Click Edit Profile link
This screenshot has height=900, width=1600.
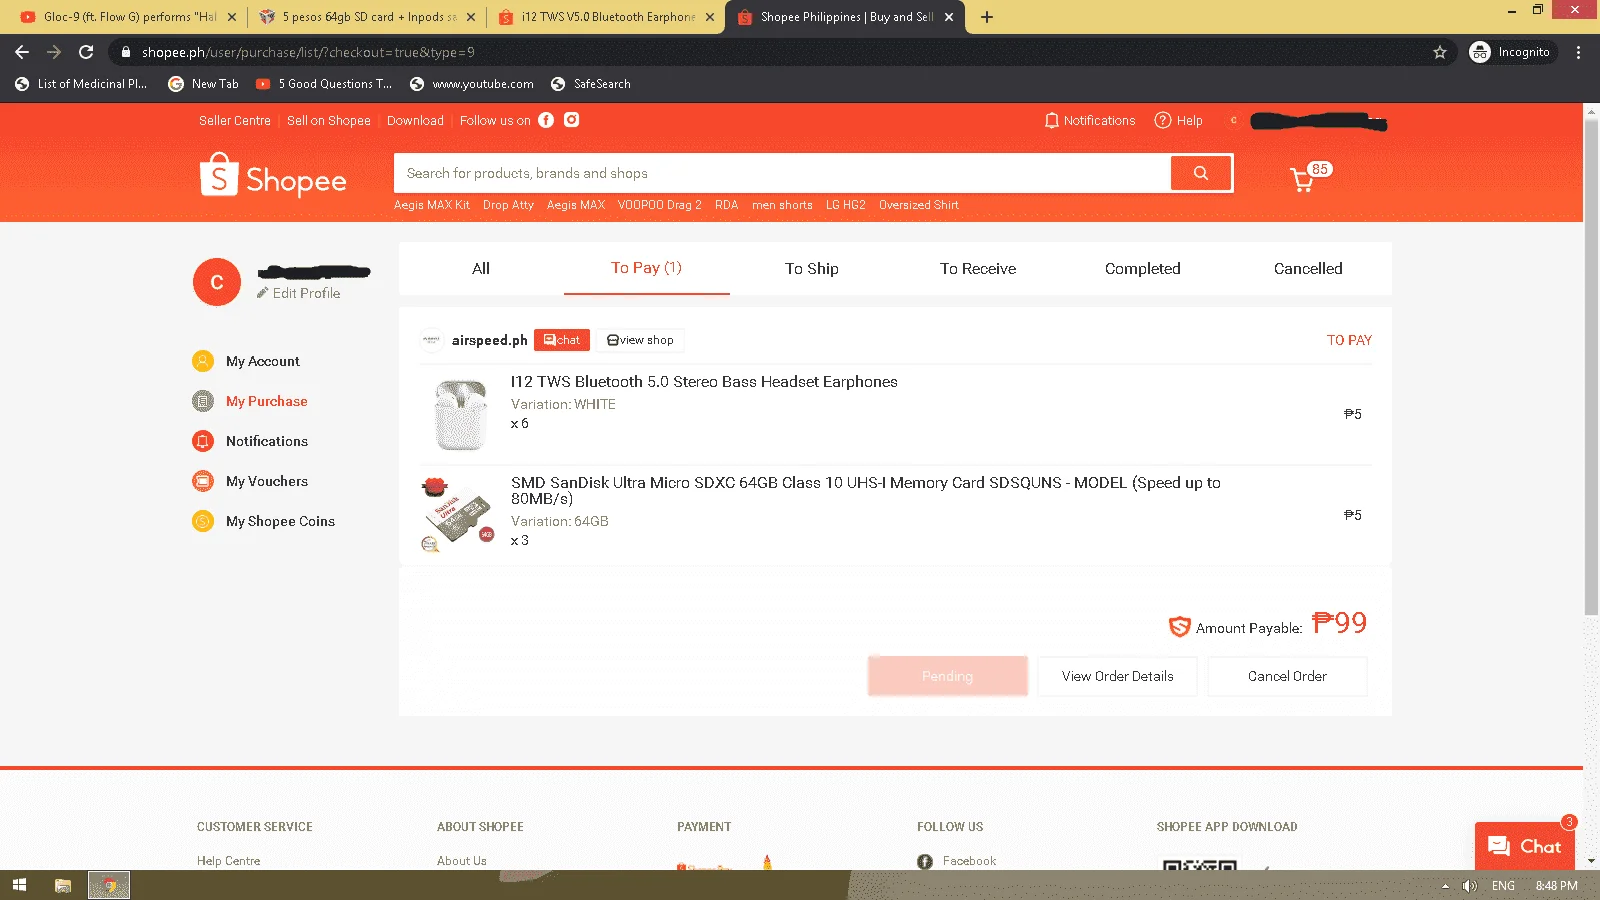coord(299,293)
